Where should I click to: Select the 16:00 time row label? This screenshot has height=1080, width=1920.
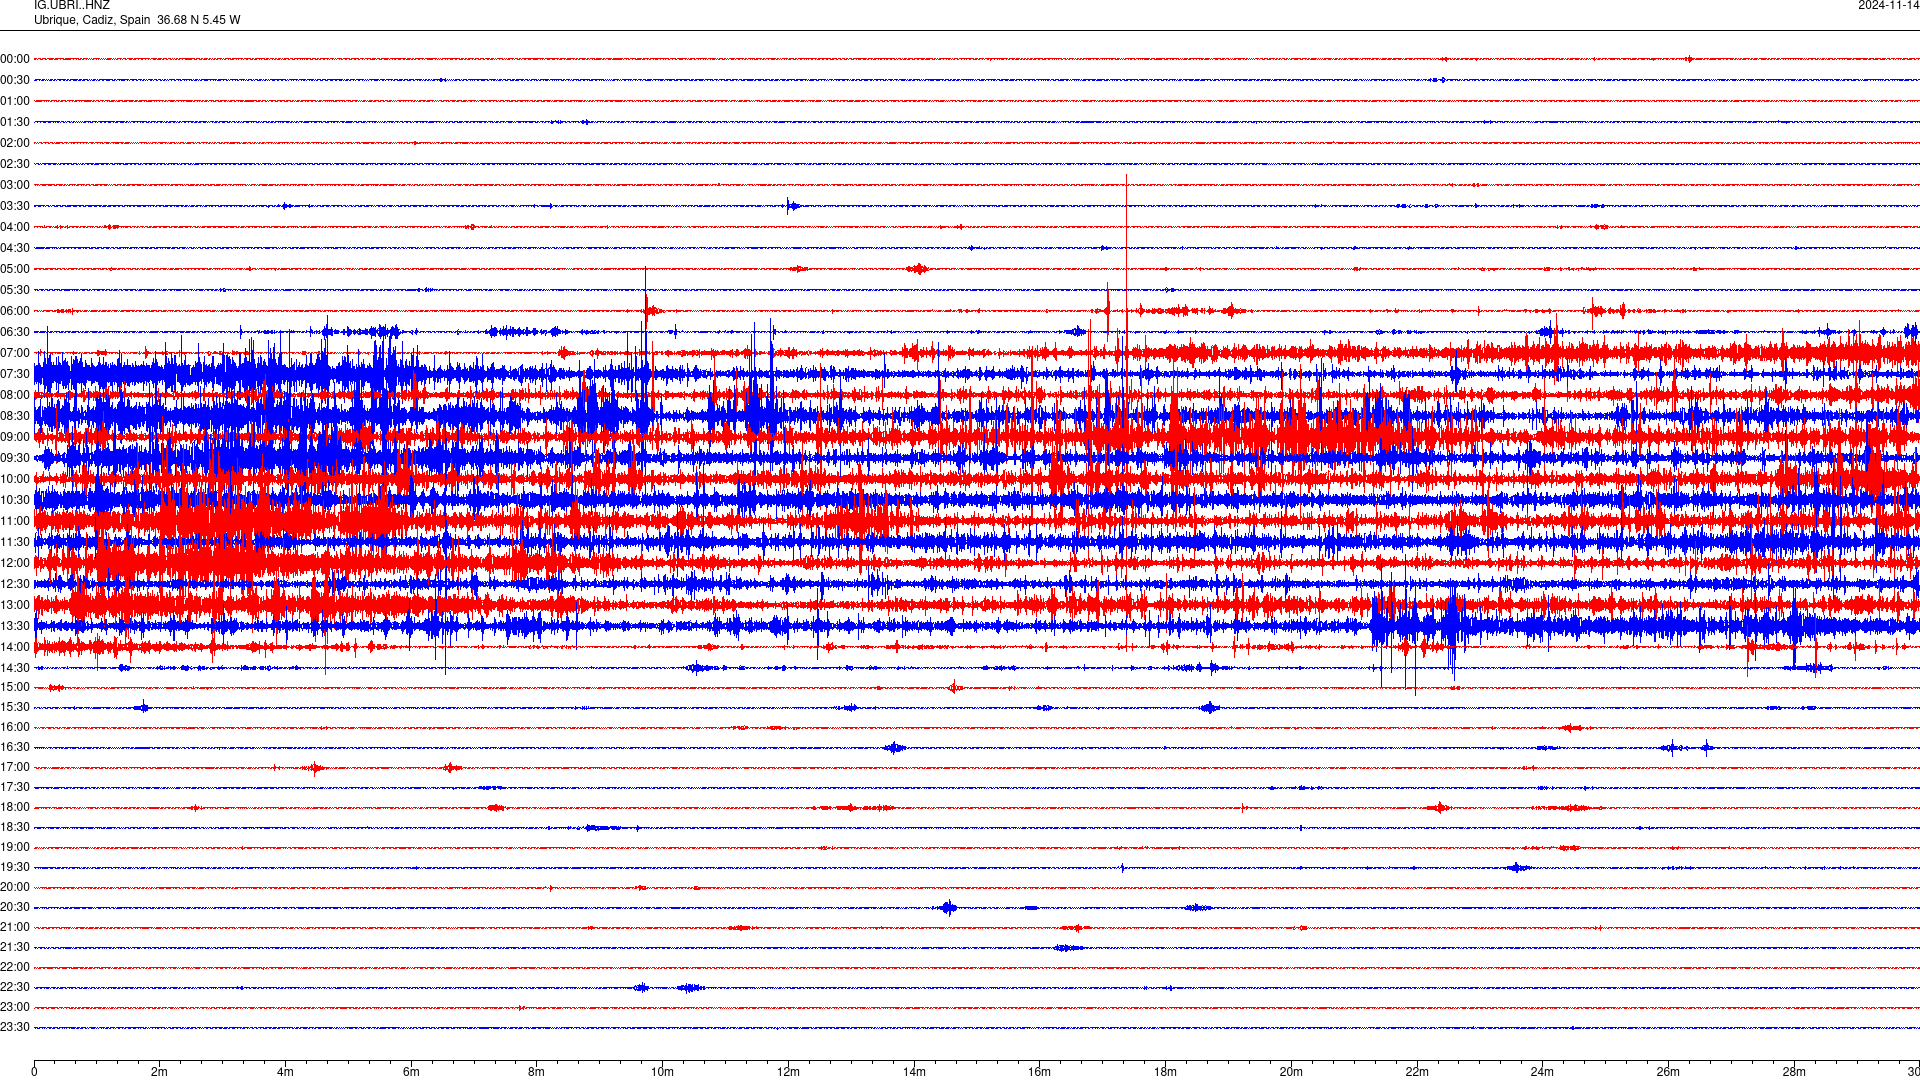15,727
